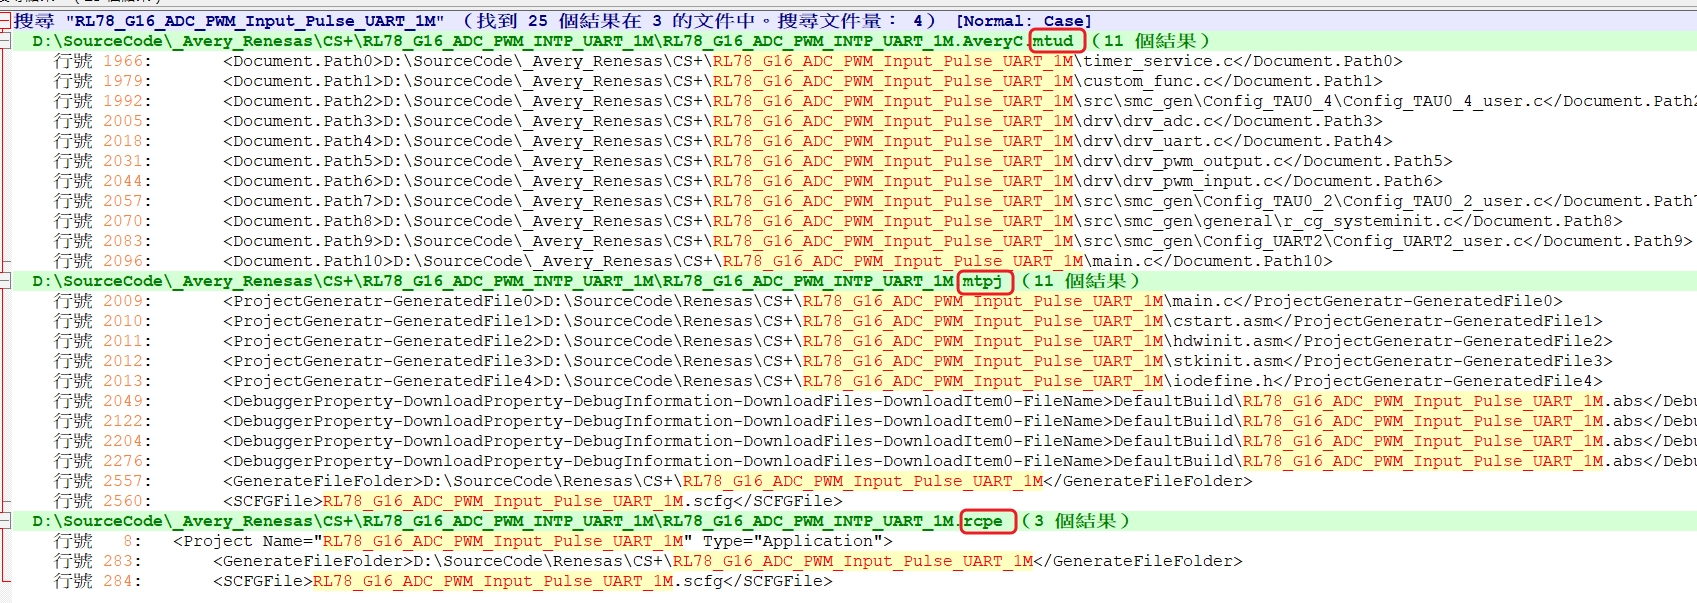This screenshot has height=603, width=1697.
Task: Collapse the top search results fold marker
Action: pos(5,21)
